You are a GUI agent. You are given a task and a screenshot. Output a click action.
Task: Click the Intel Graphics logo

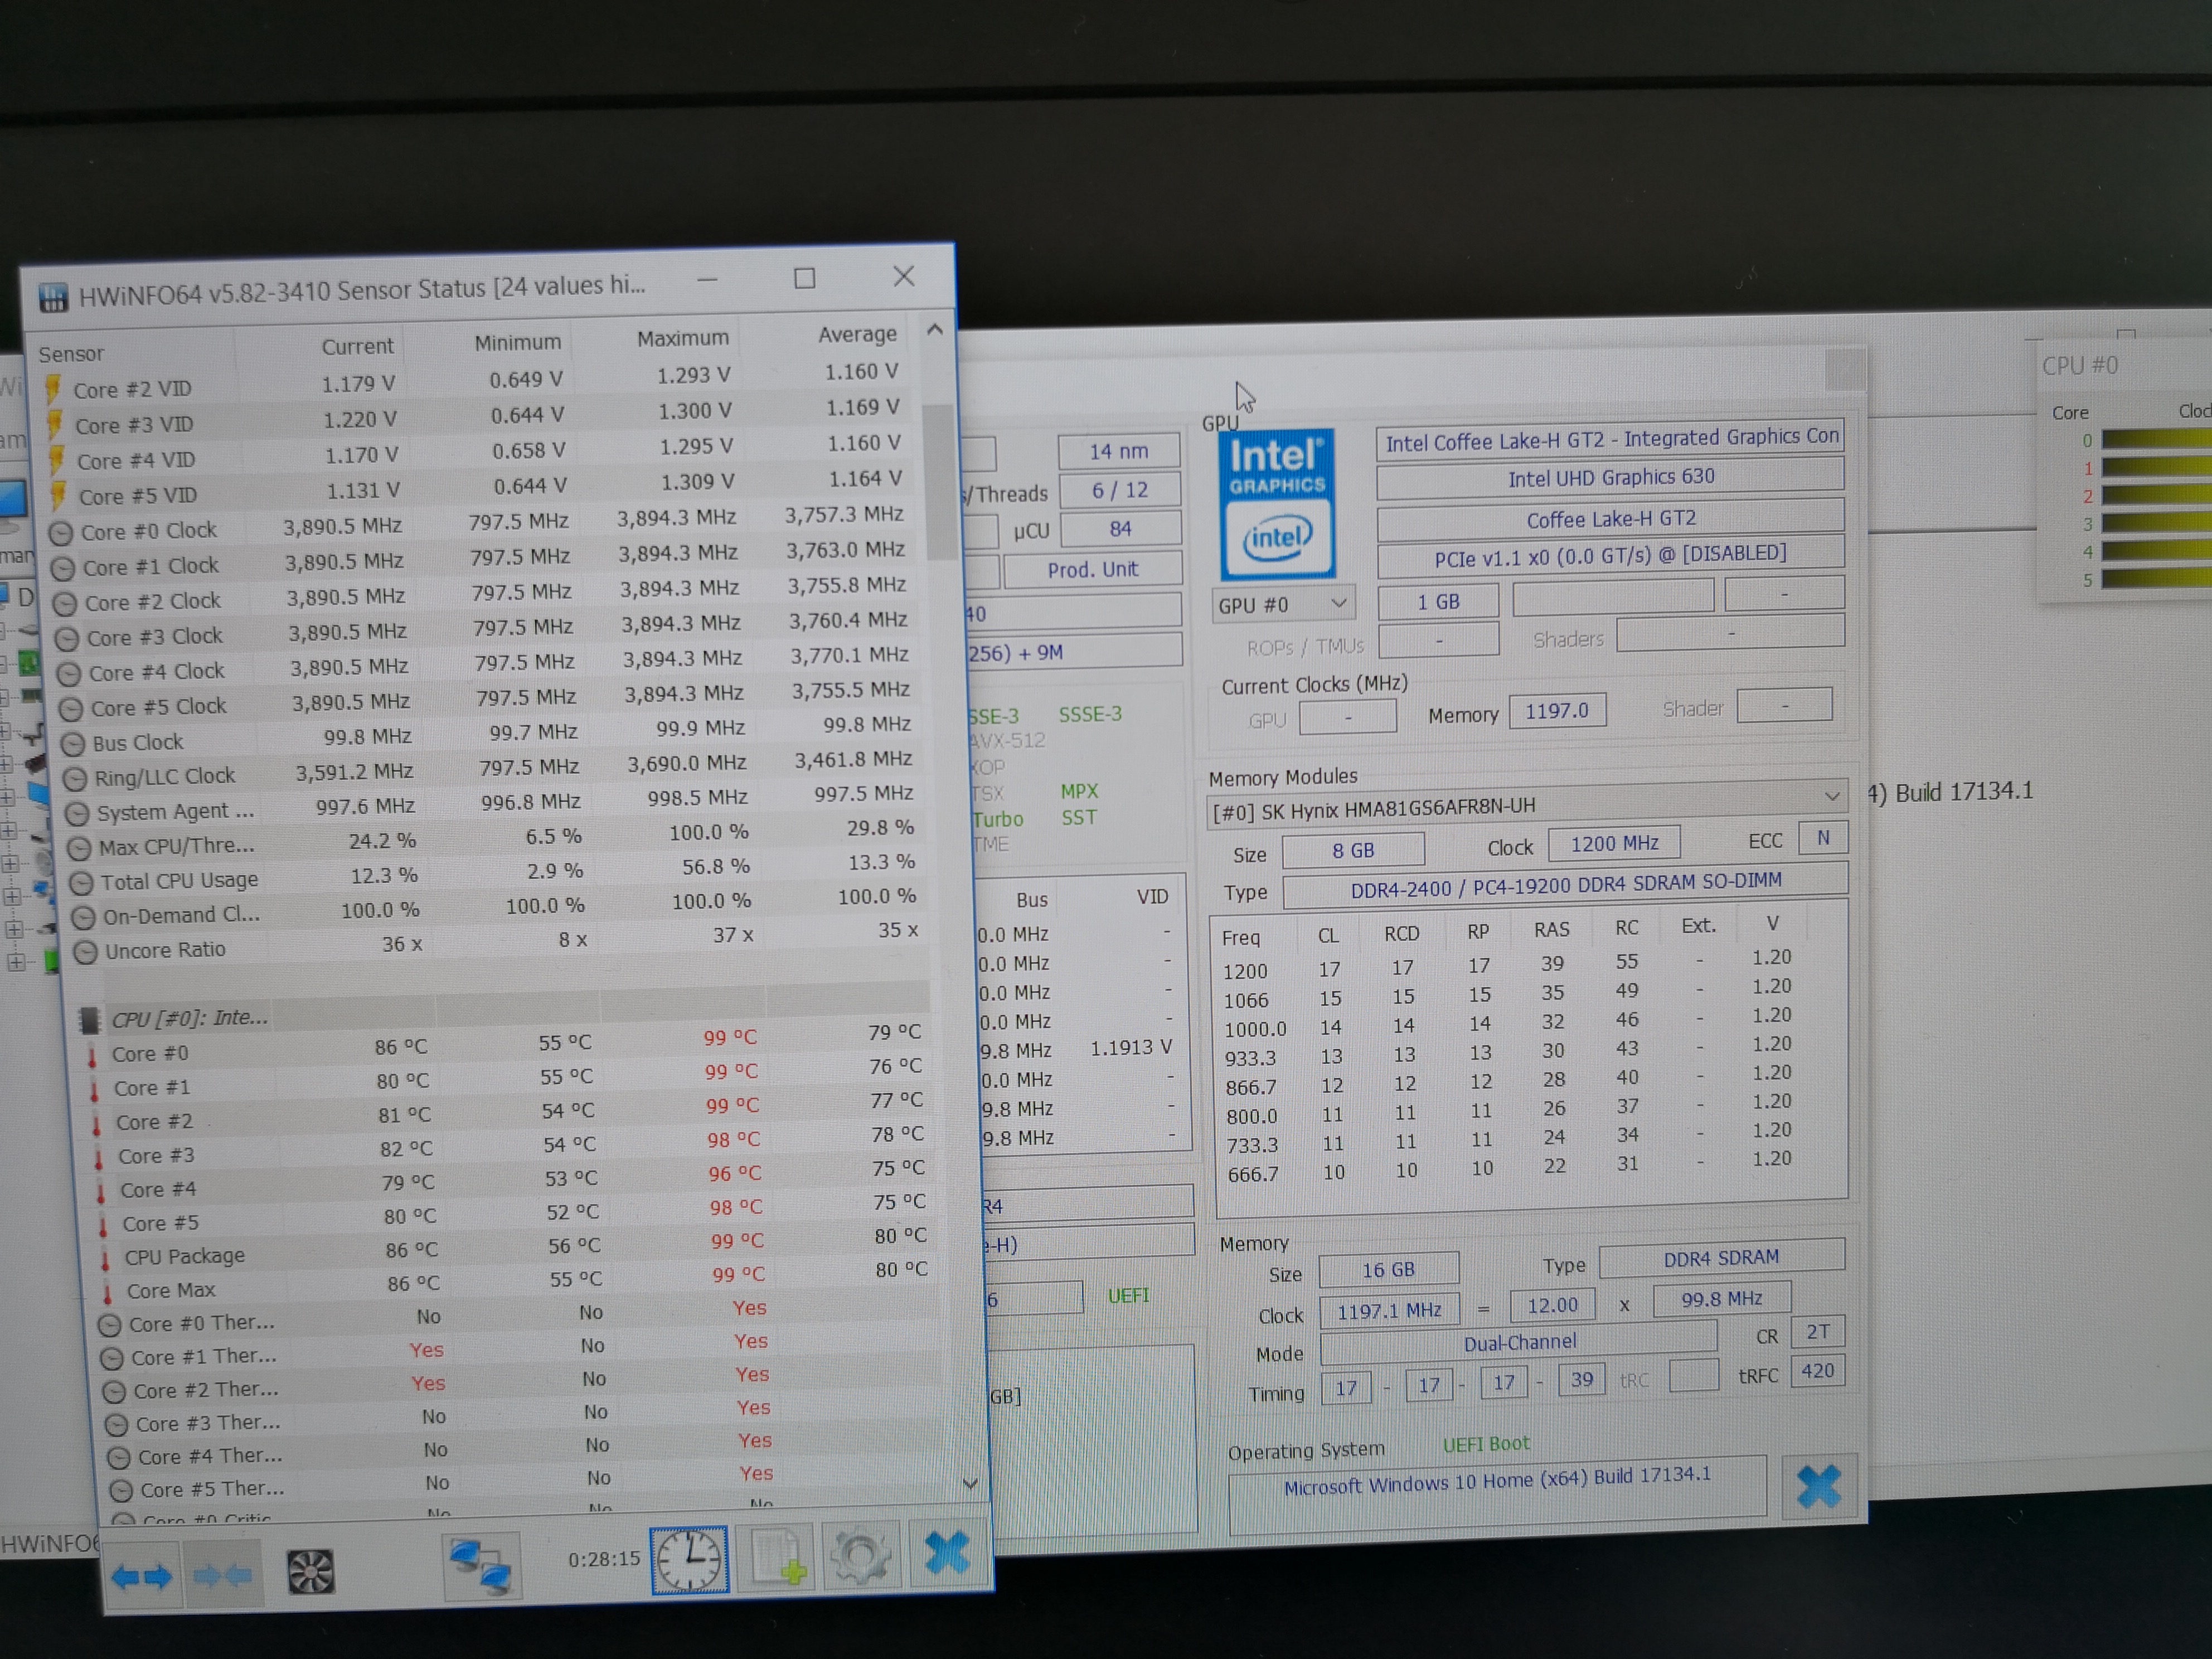pyautogui.click(x=1277, y=504)
